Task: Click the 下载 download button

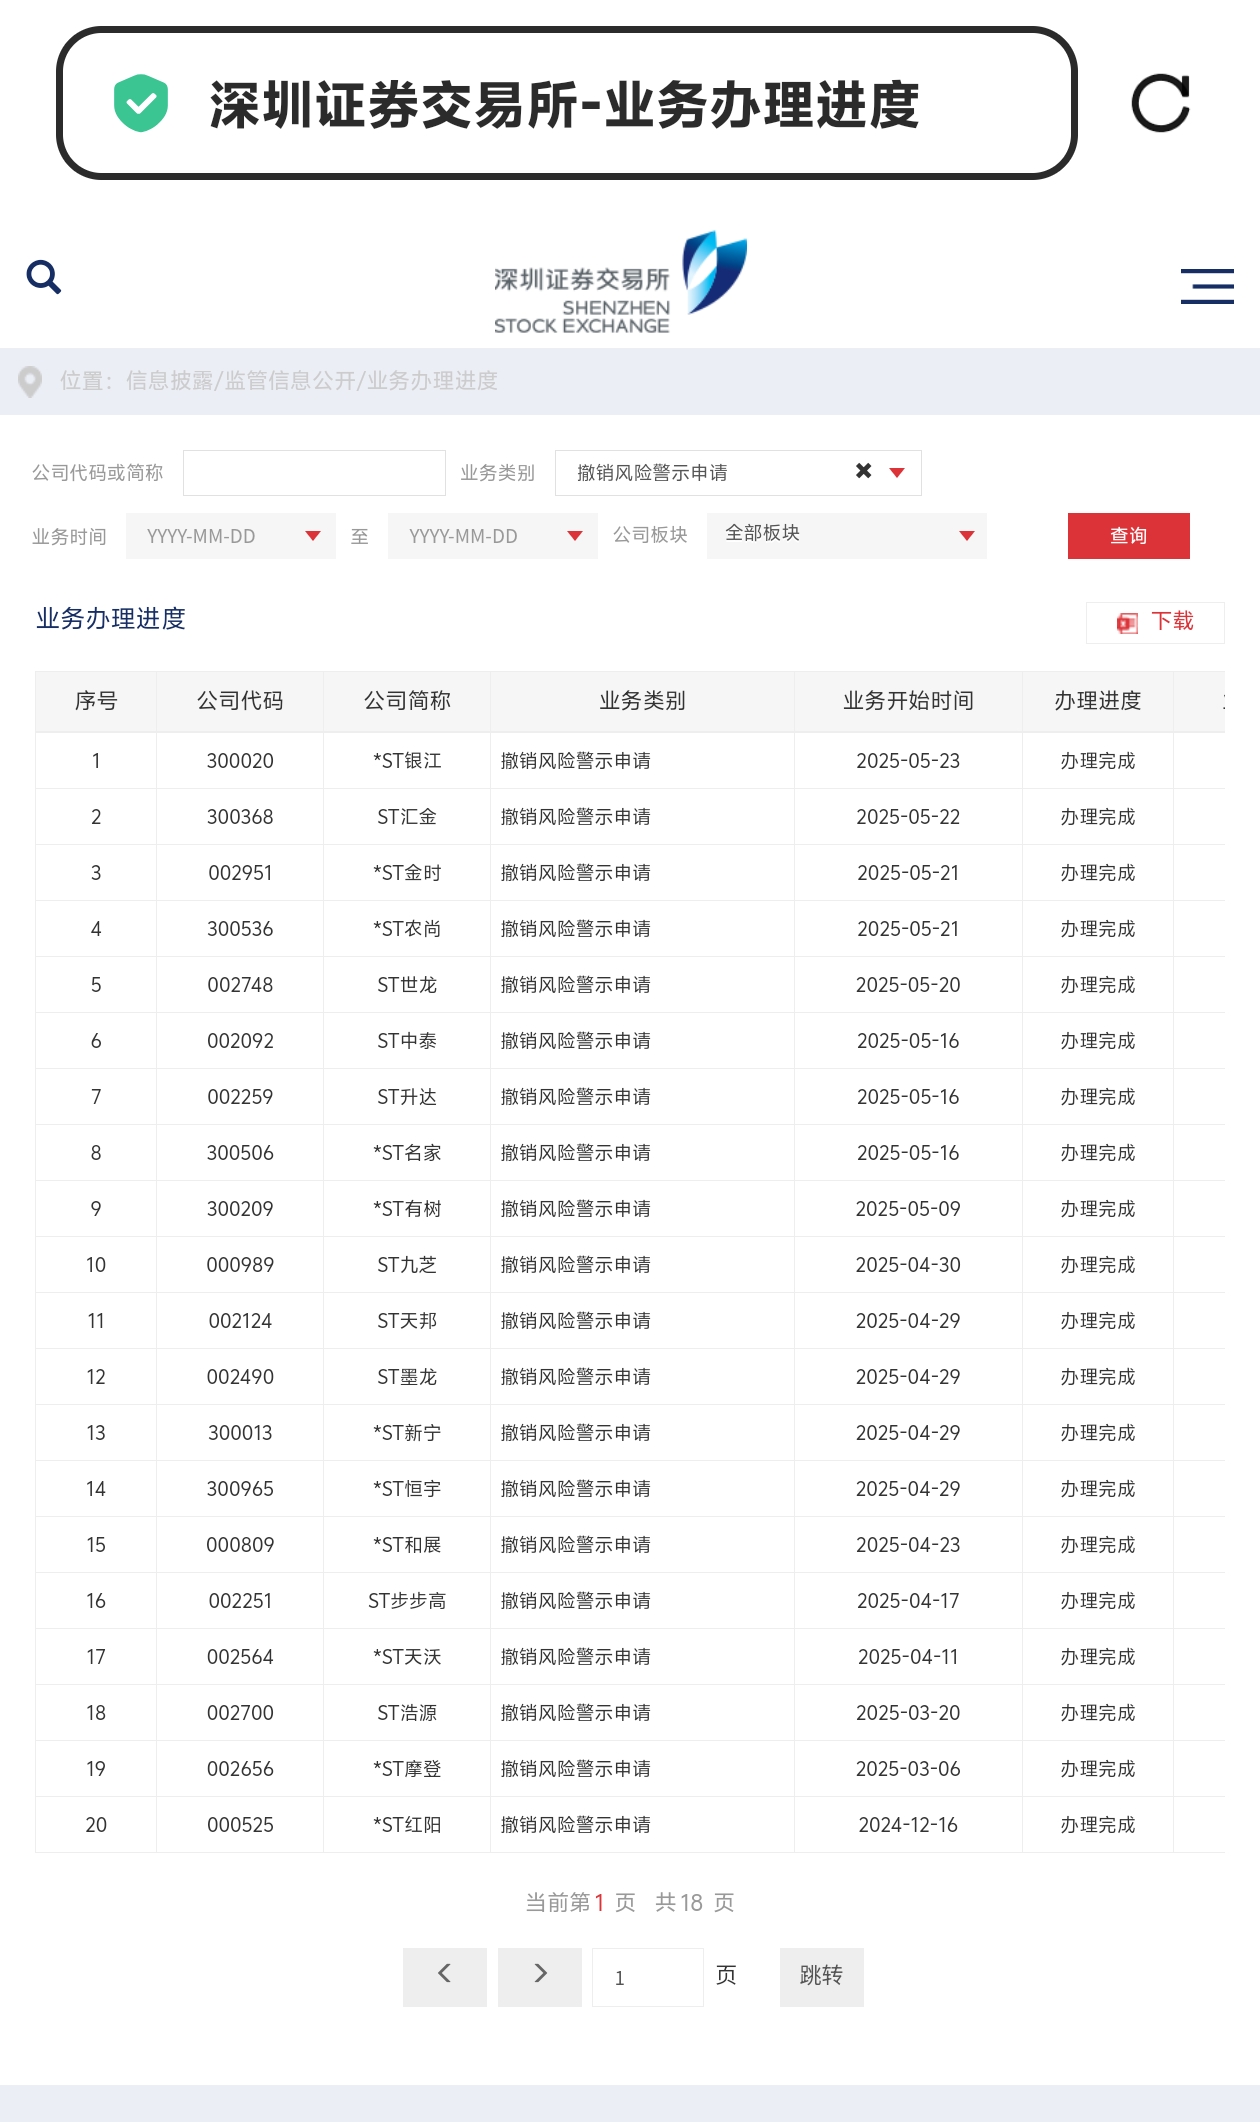Action: pos(1155,622)
